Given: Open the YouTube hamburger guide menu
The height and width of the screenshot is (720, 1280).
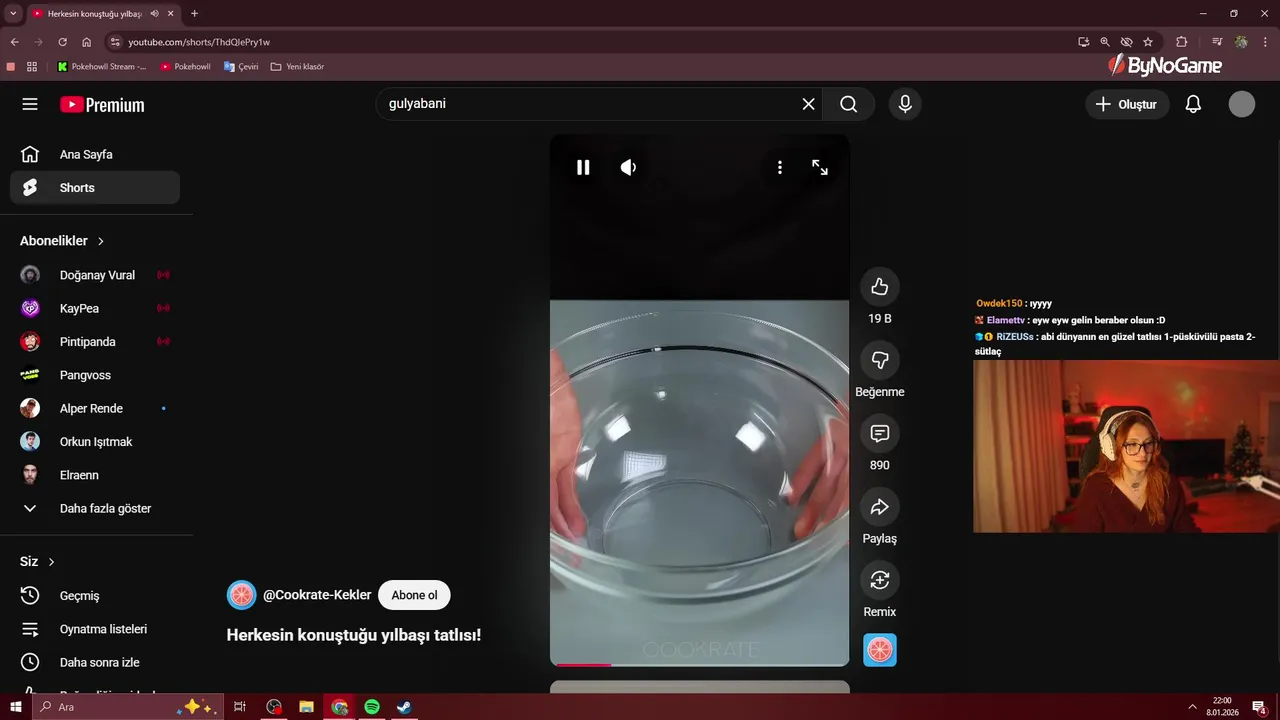Looking at the screenshot, I should 30,104.
